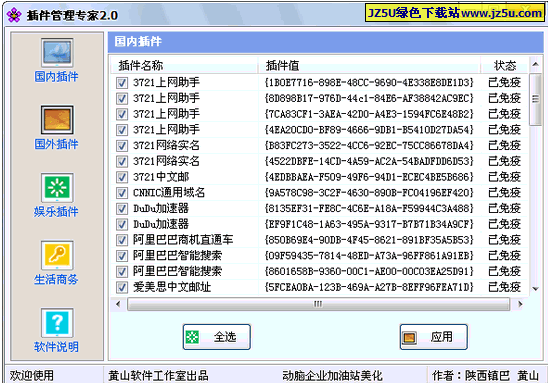Uncheck 3721上网助手 row with value starting 4EA20CD0
This screenshot has height=383, width=548.
[122, 130]
